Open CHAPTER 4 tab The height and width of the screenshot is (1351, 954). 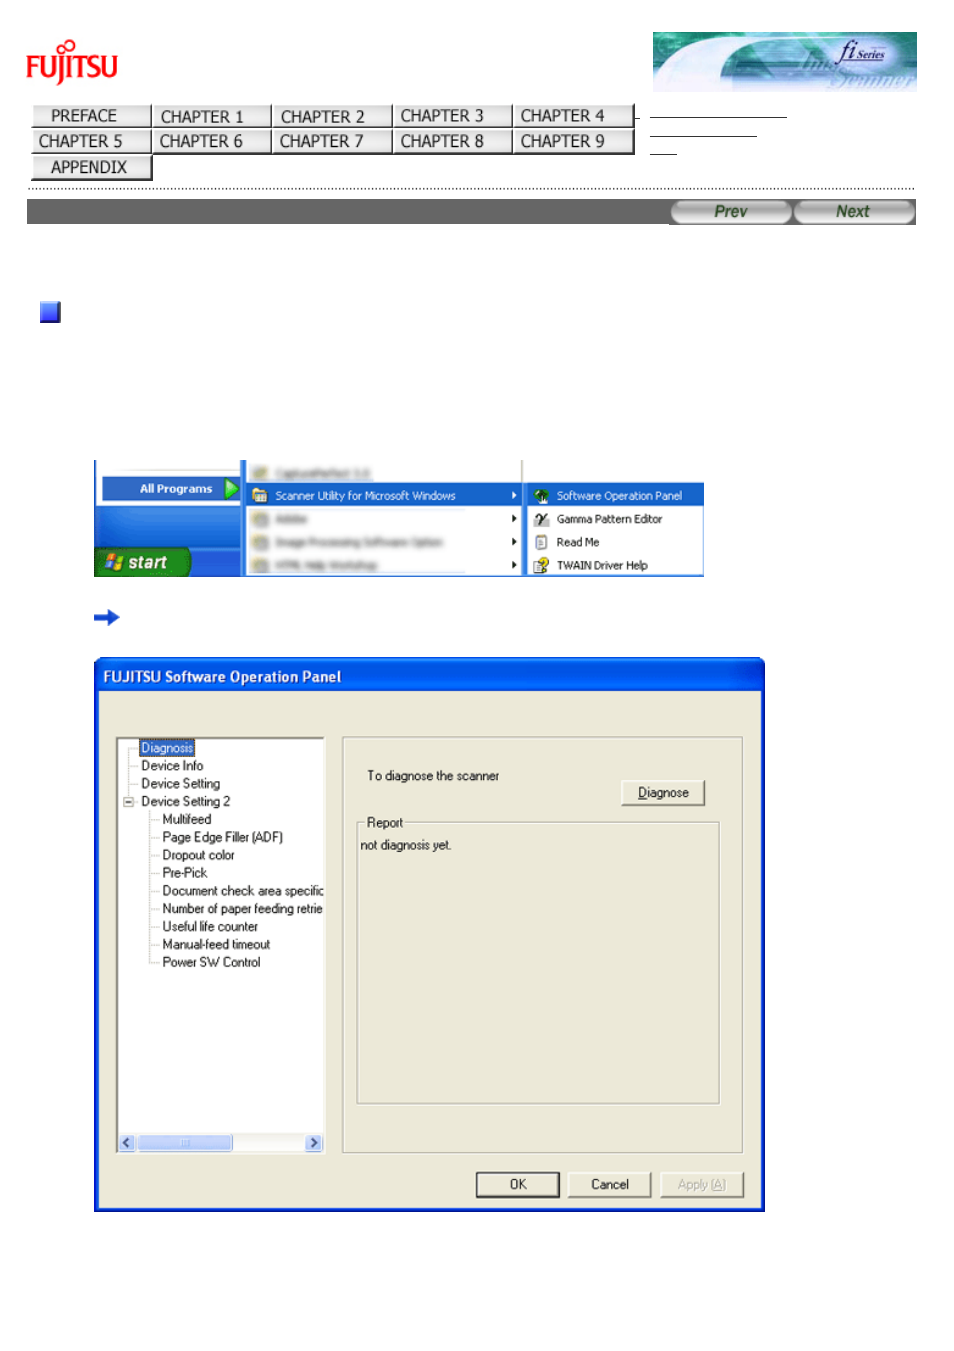pos(572,116)
